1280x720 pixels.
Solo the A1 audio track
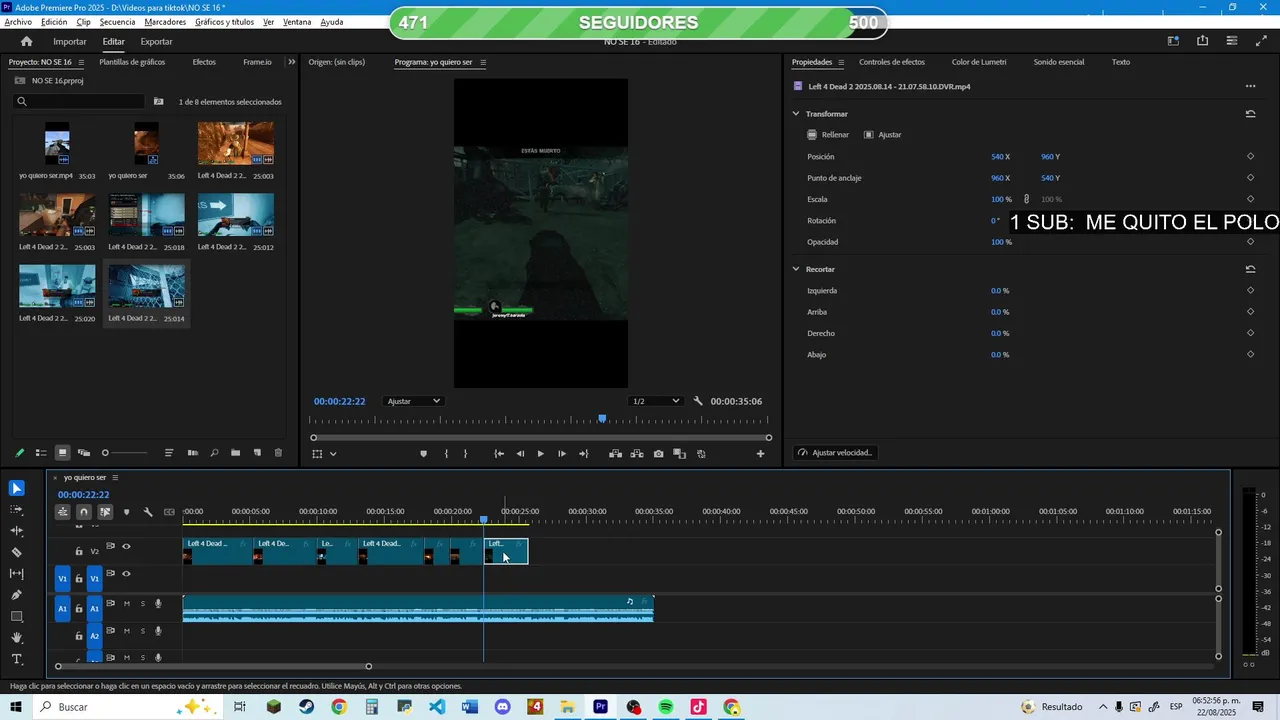point(142,603)
